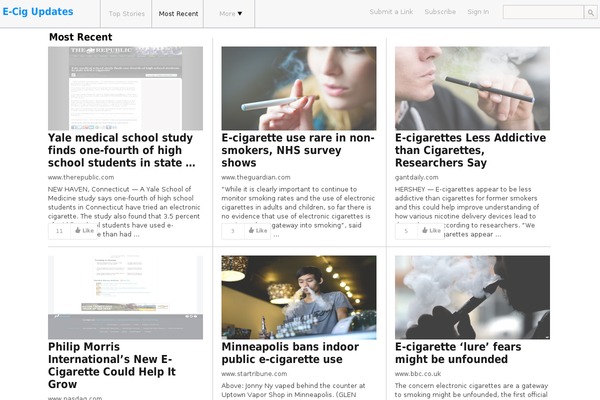Like the Less Addictive than Cigarettes story
The height and width of the screenshot is (400, 600).
pyautogui.click(x=431, y=231)
